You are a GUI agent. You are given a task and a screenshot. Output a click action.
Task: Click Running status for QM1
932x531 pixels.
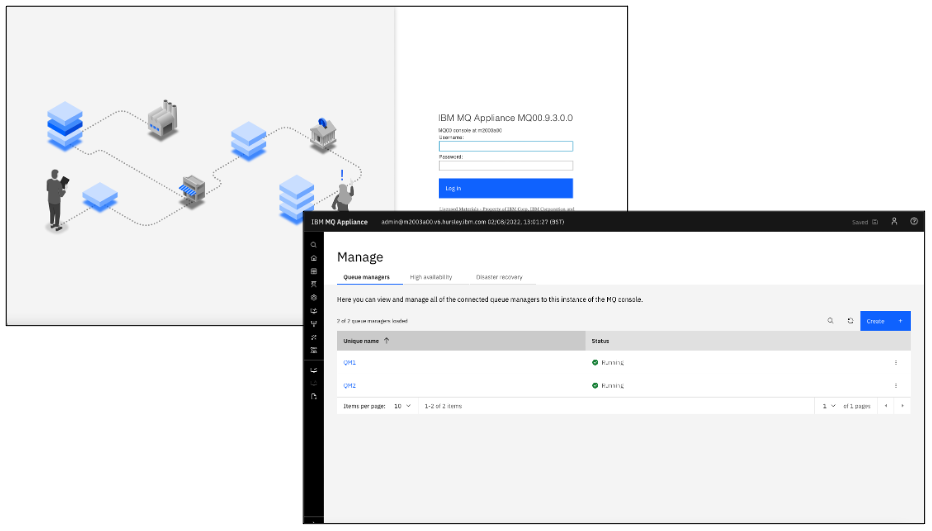607,362
